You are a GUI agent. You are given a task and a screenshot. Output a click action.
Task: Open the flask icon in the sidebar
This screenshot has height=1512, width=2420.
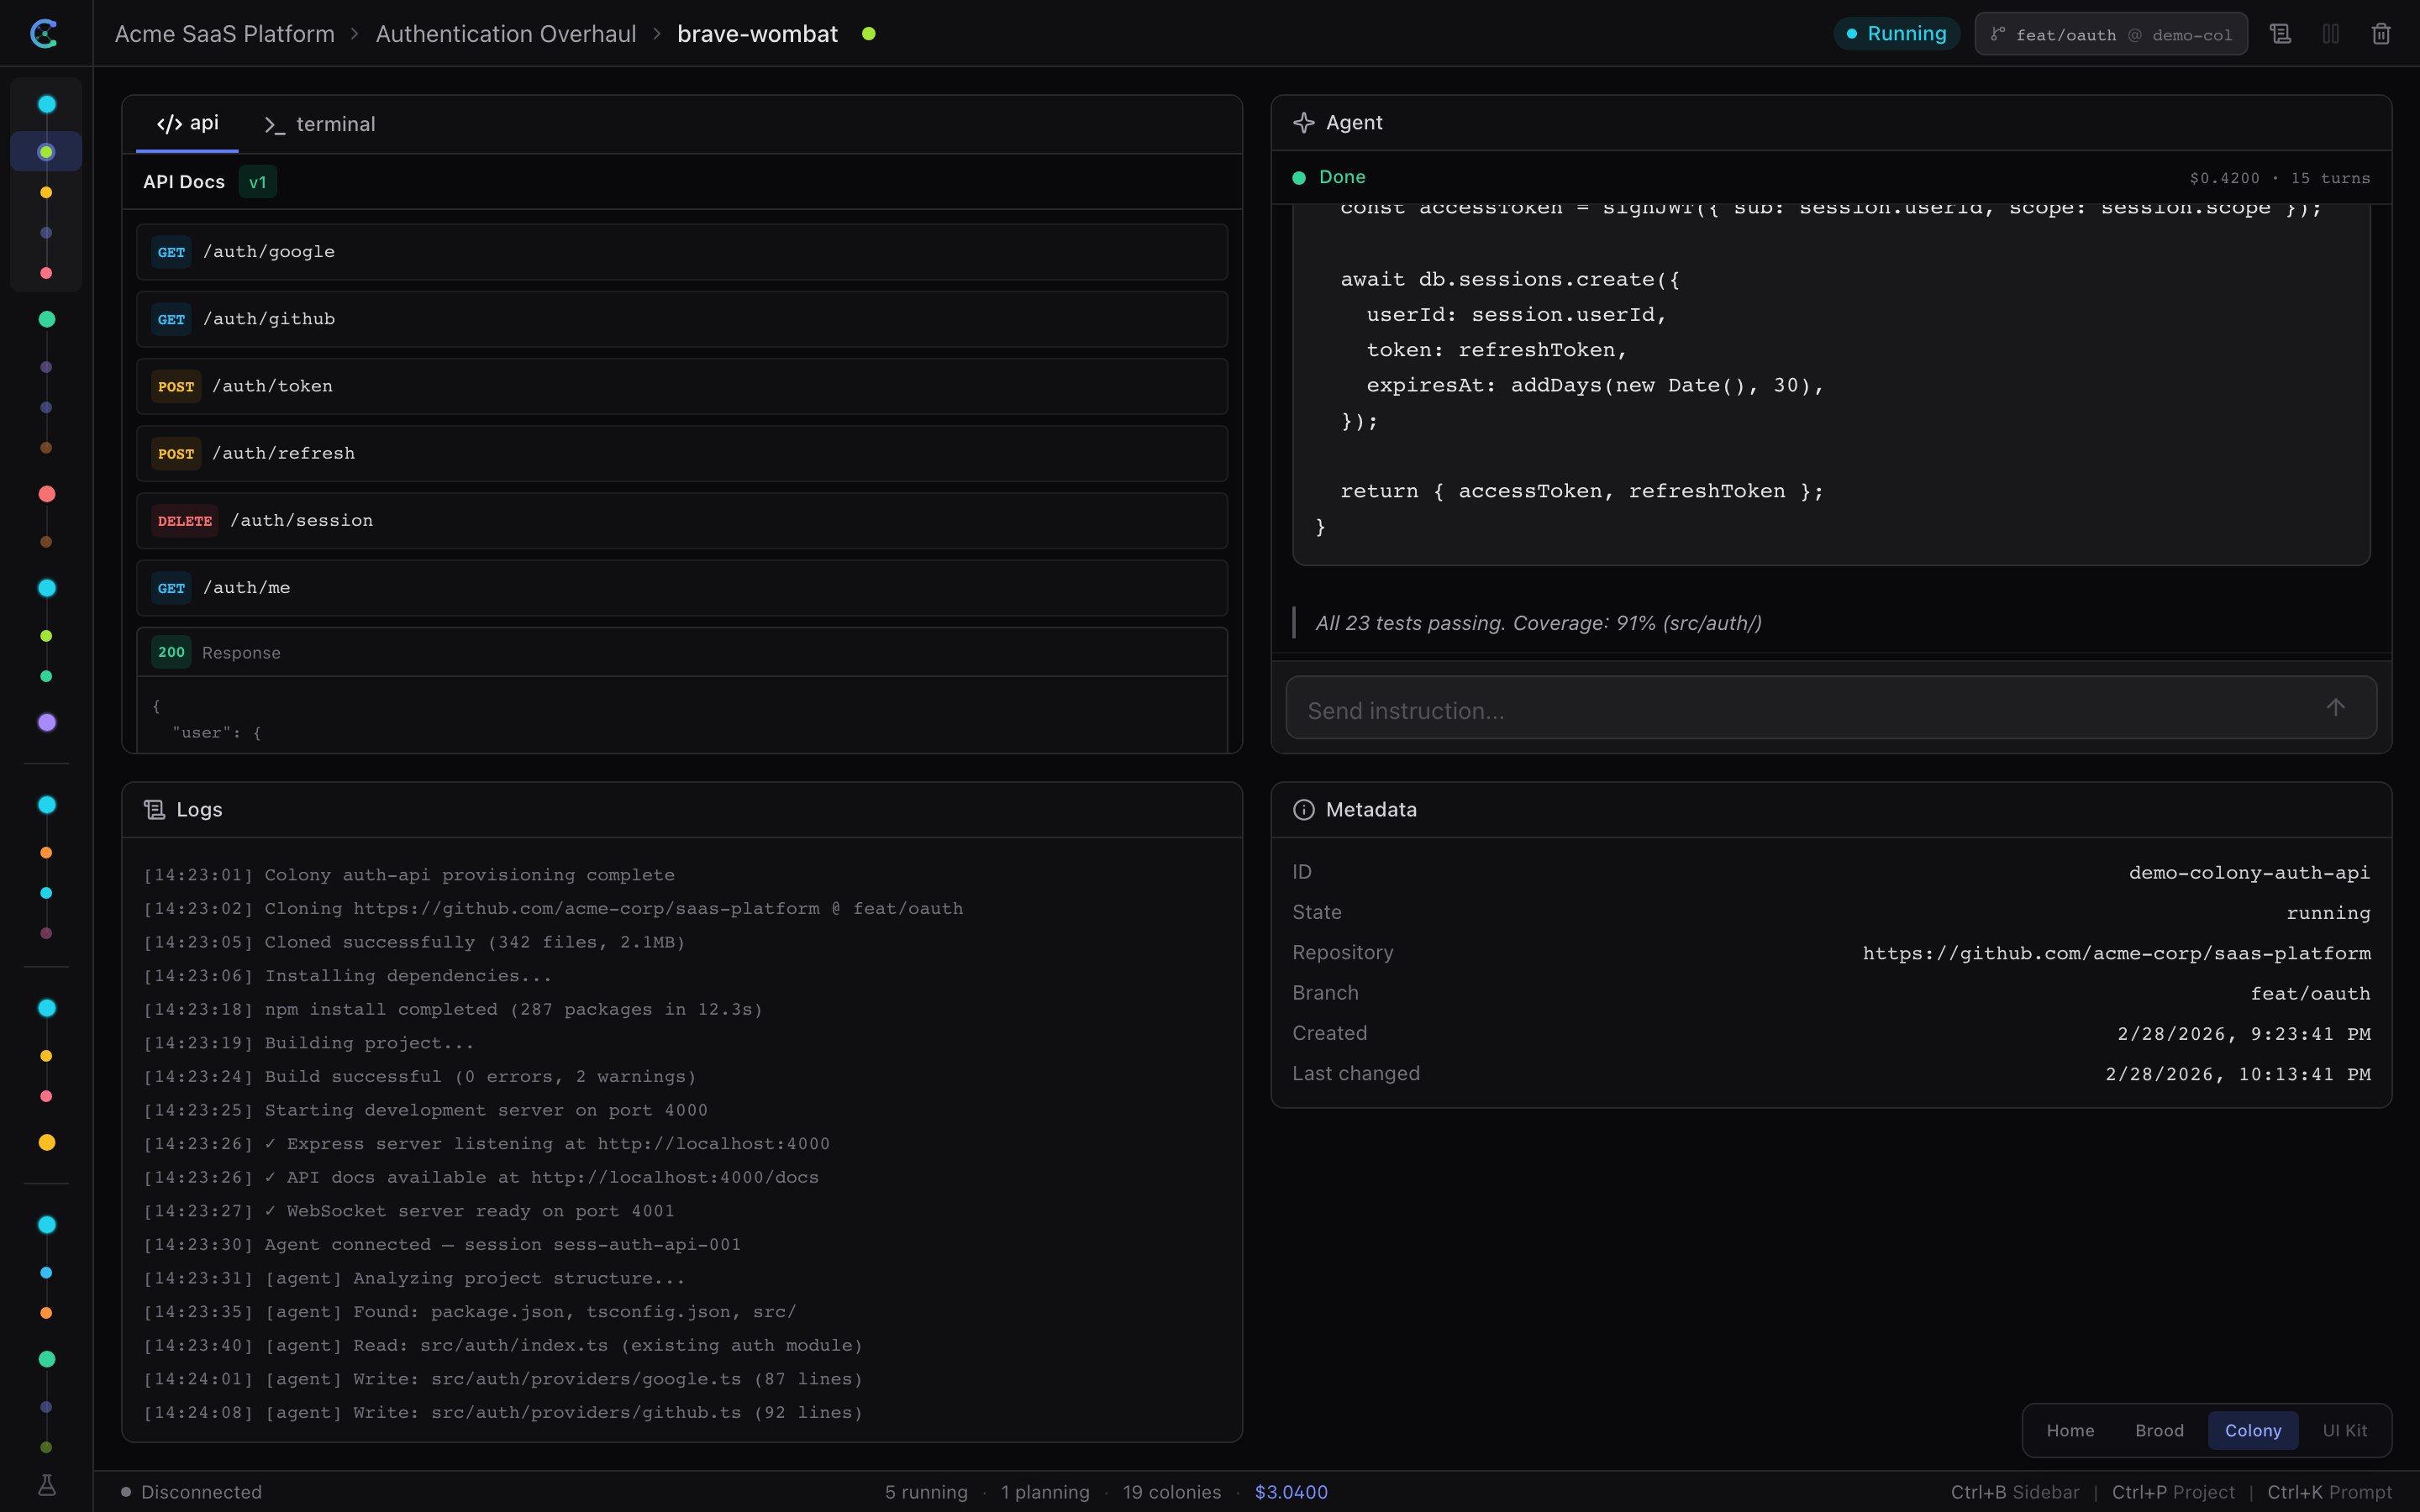(46, 1485)
